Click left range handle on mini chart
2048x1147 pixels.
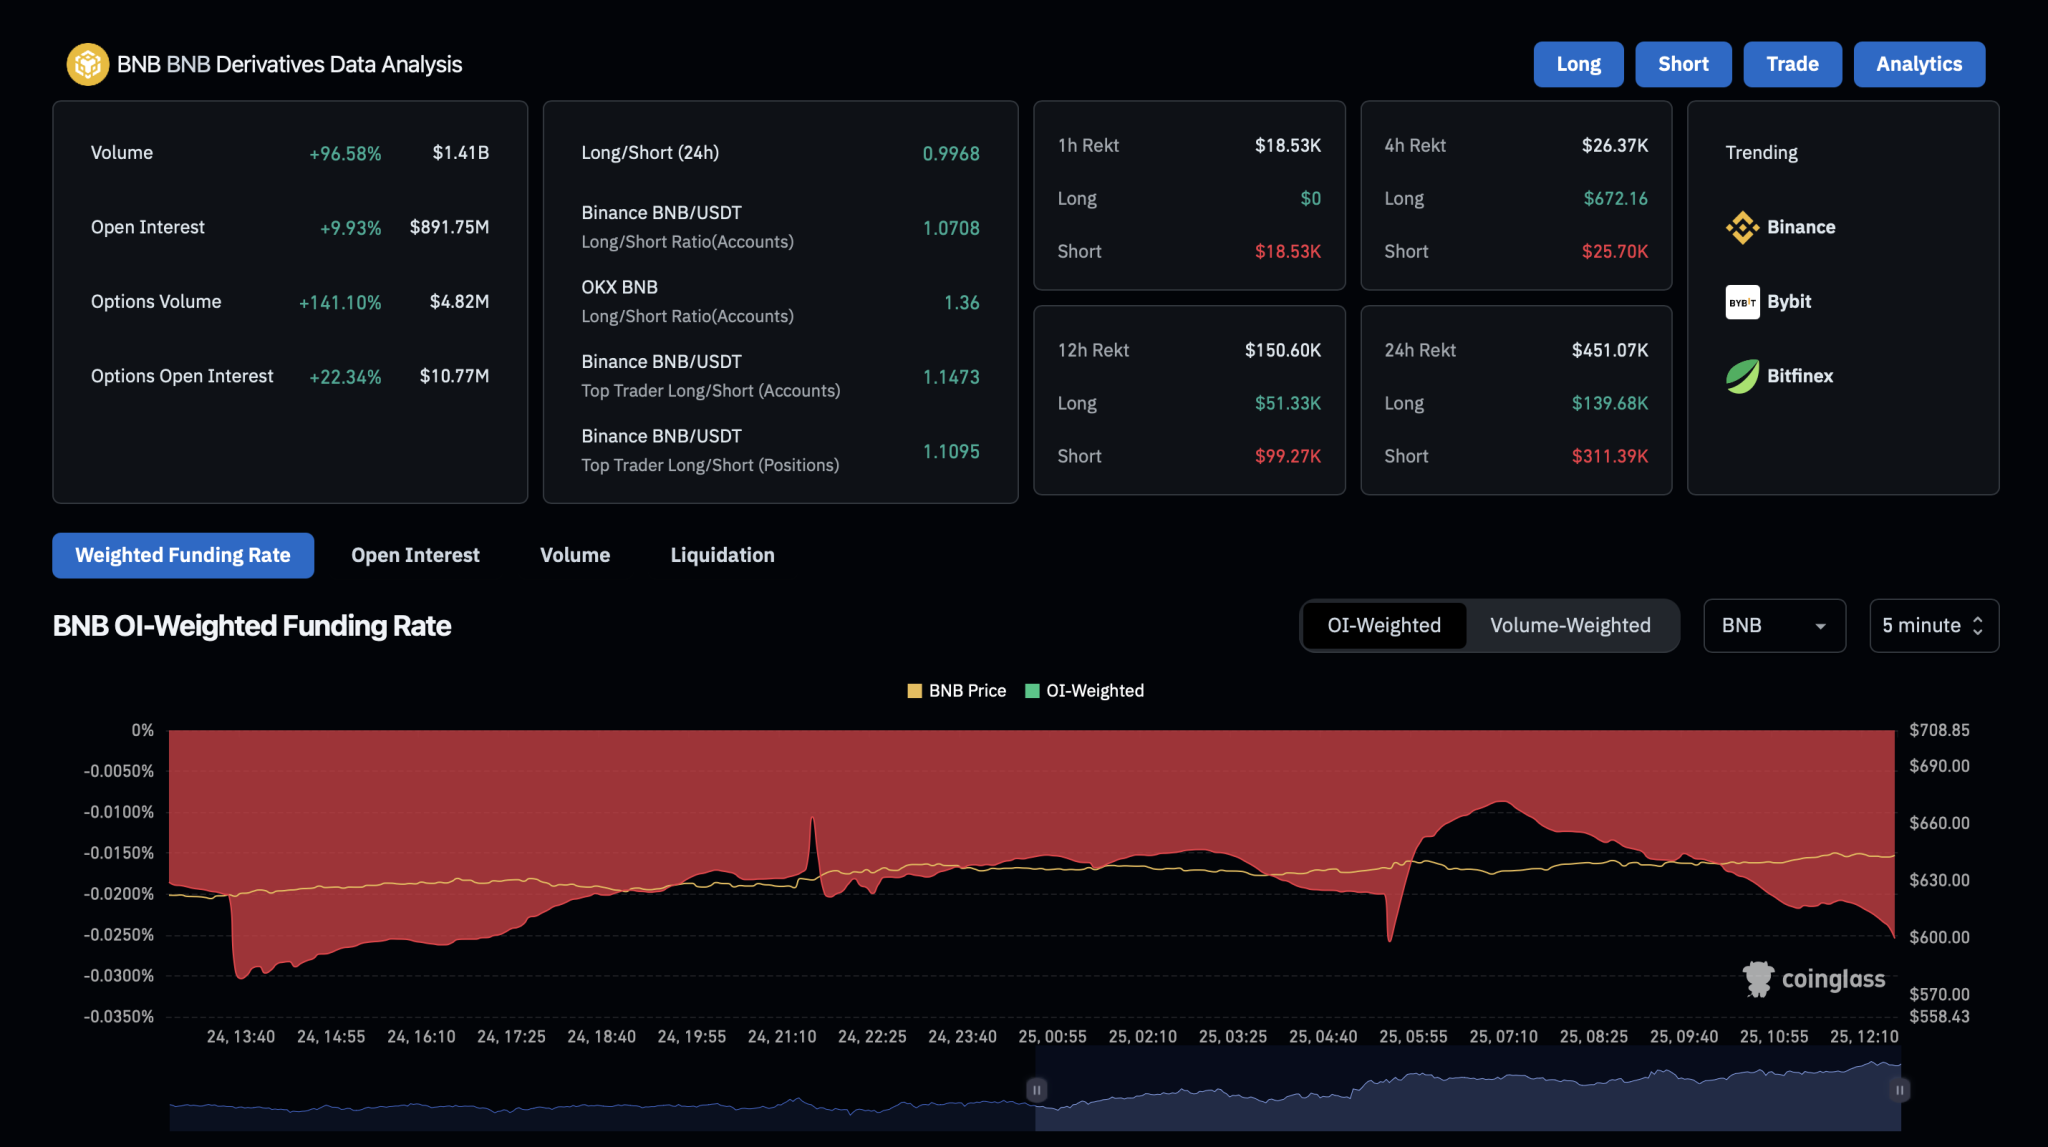pyautogui.click(x=1037, y=1089)
